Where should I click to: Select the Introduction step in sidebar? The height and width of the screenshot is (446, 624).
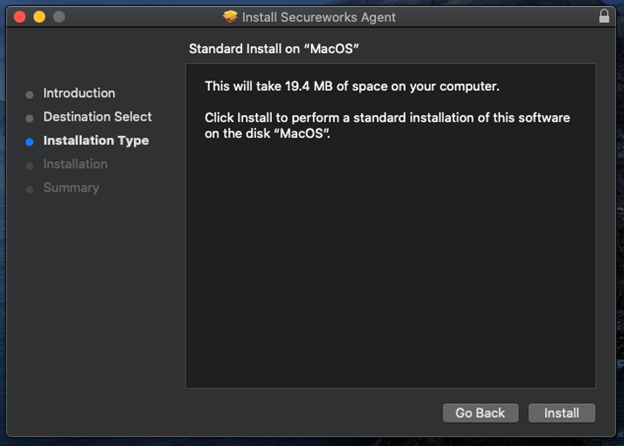point(79,93)
